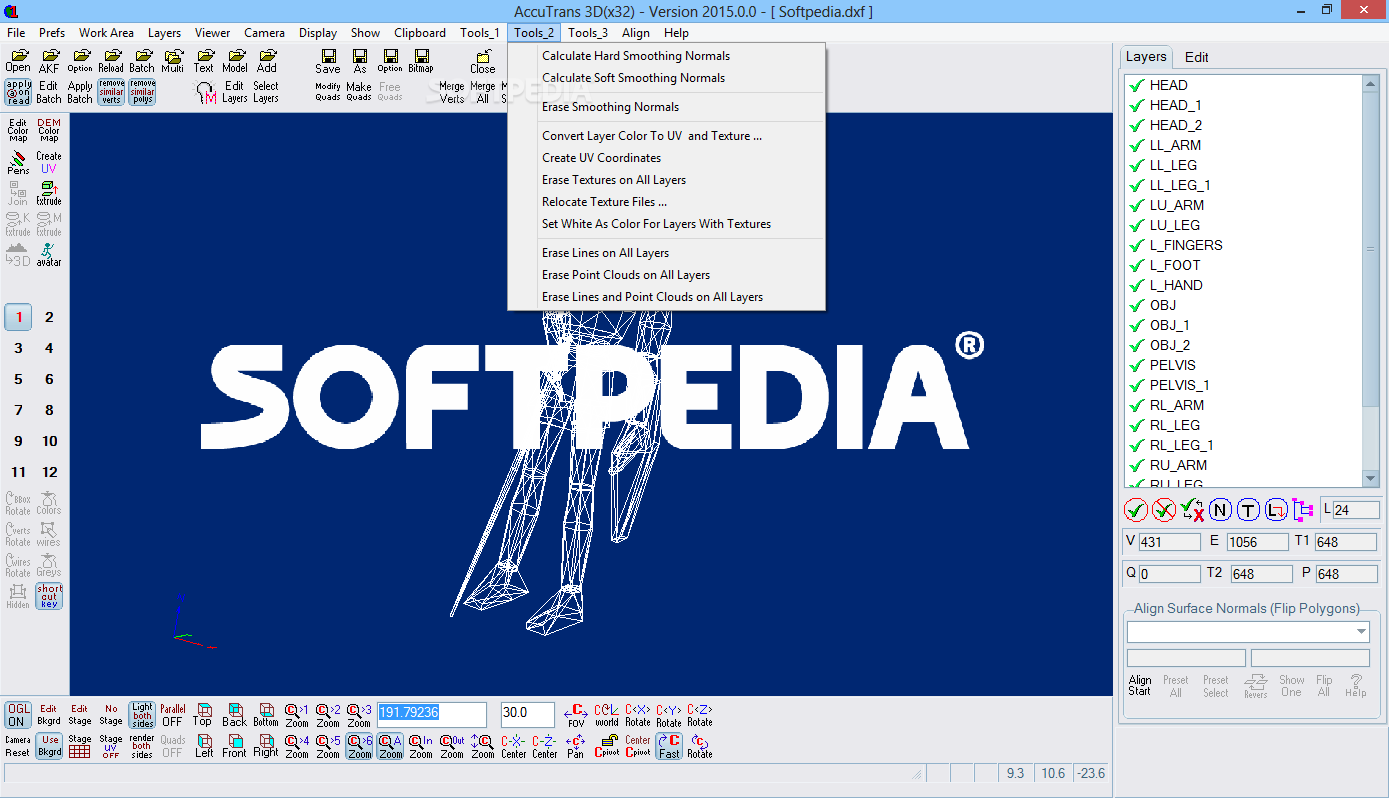The height and width of the screenshot is (798, 1389).
Task: Reload the current file
Action: tap(111, 61)
